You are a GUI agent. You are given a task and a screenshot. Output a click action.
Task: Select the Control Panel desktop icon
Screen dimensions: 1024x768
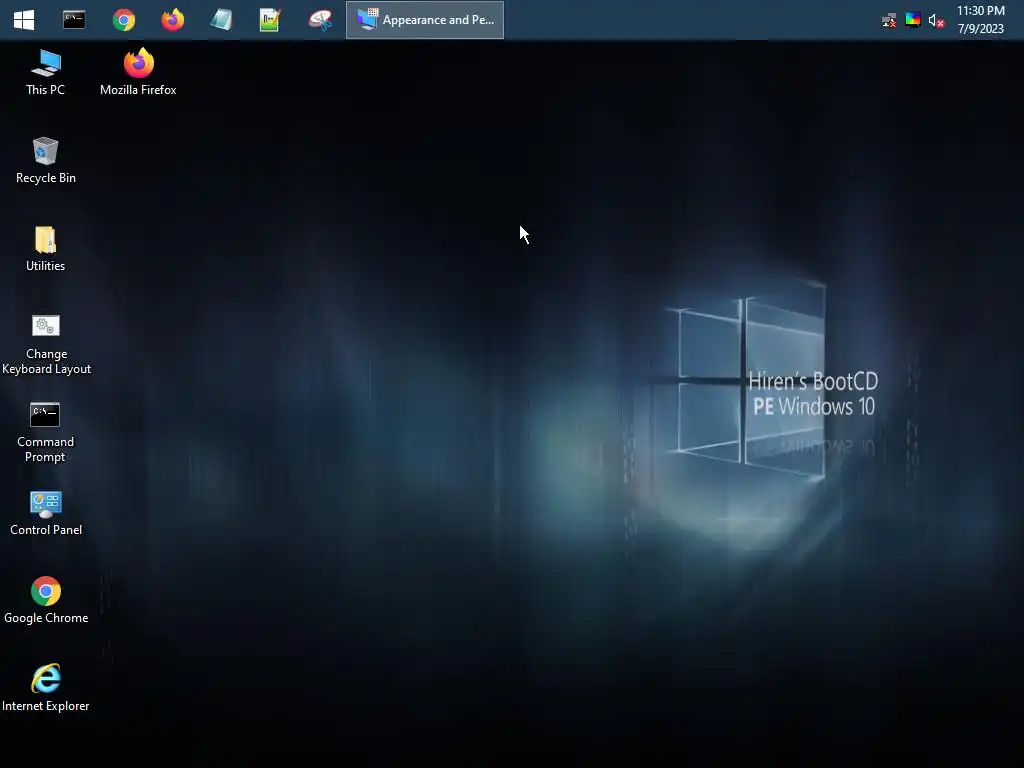point(46,513)
